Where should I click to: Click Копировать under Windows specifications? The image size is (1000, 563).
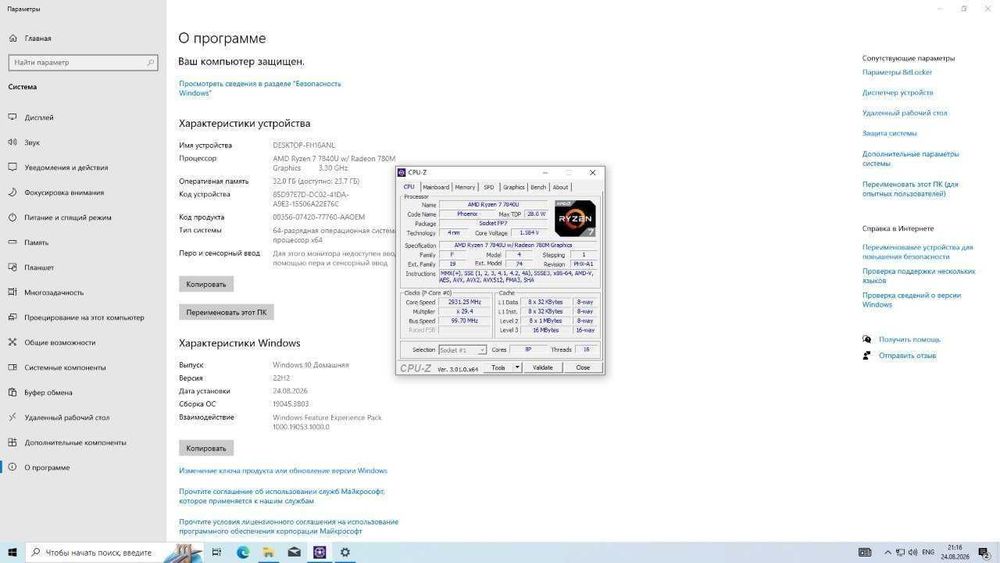206,448
